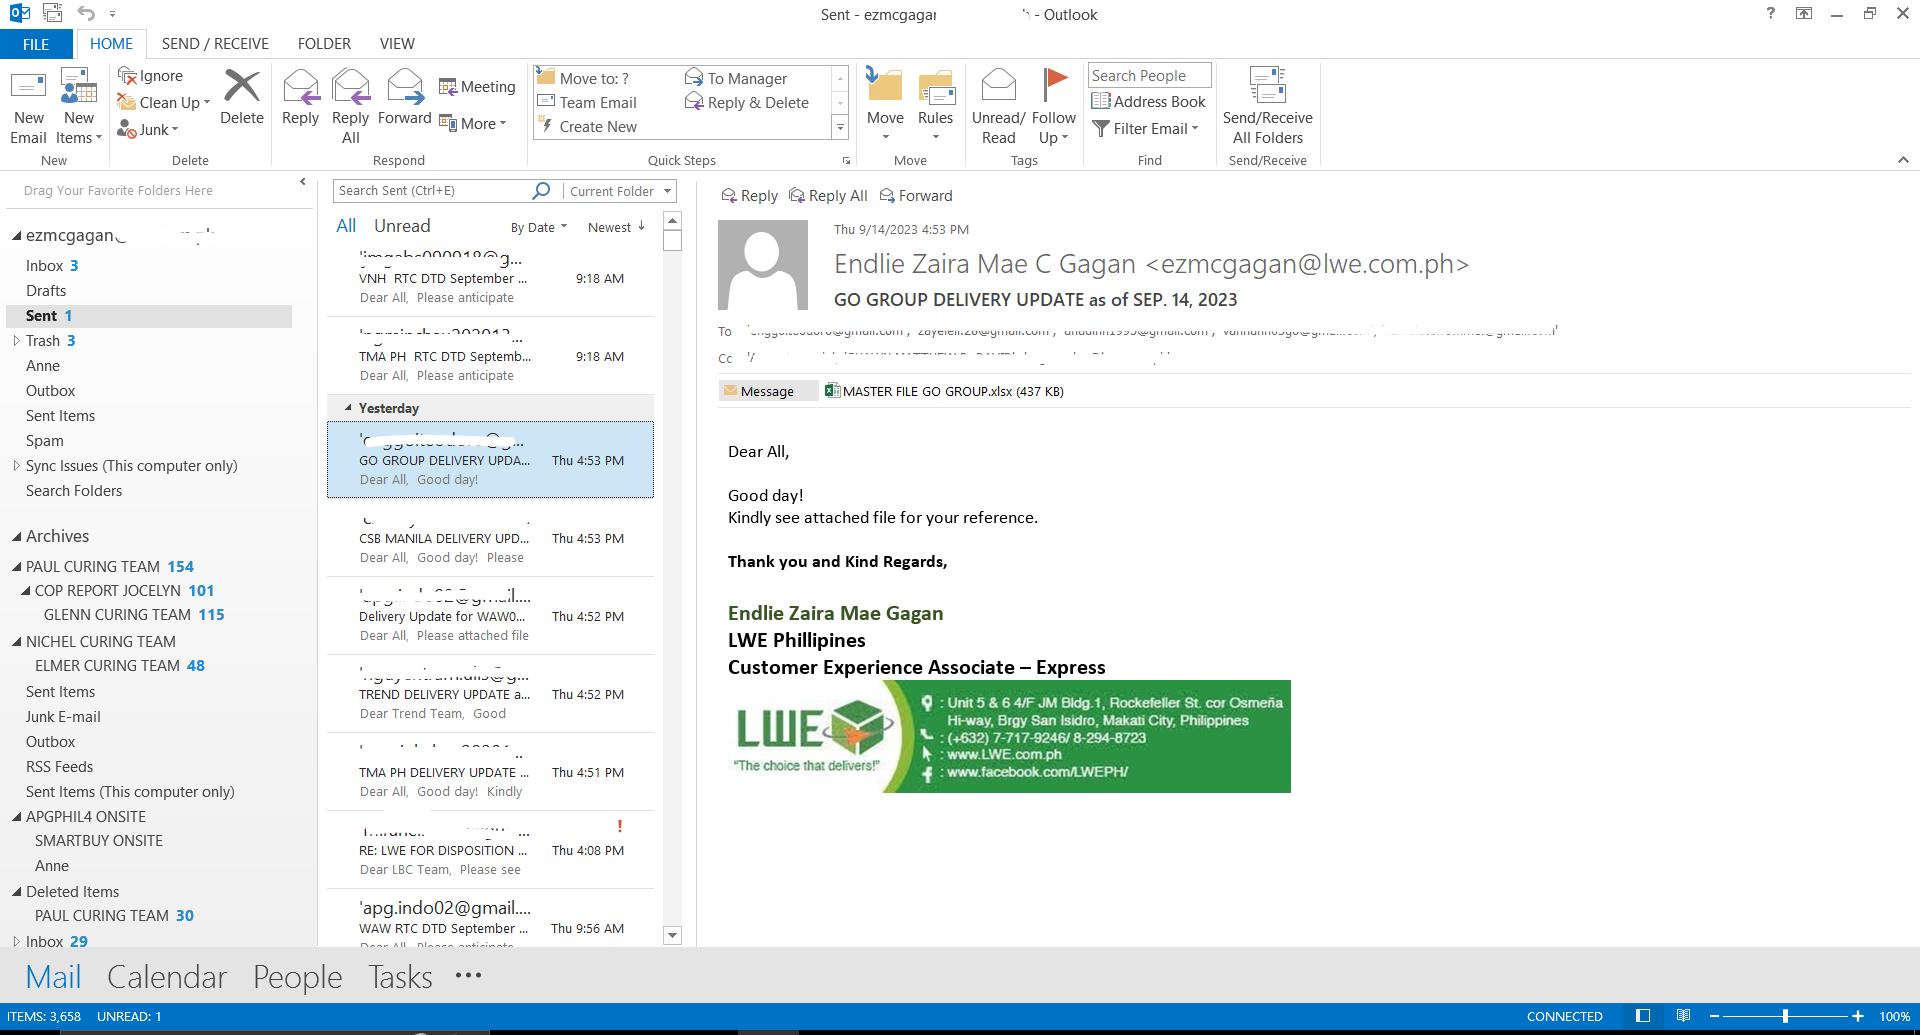Viewport: 1920px width, 1035px height.
Task: Click the zoom slider handle
Action: (x=1785, y=1016)
